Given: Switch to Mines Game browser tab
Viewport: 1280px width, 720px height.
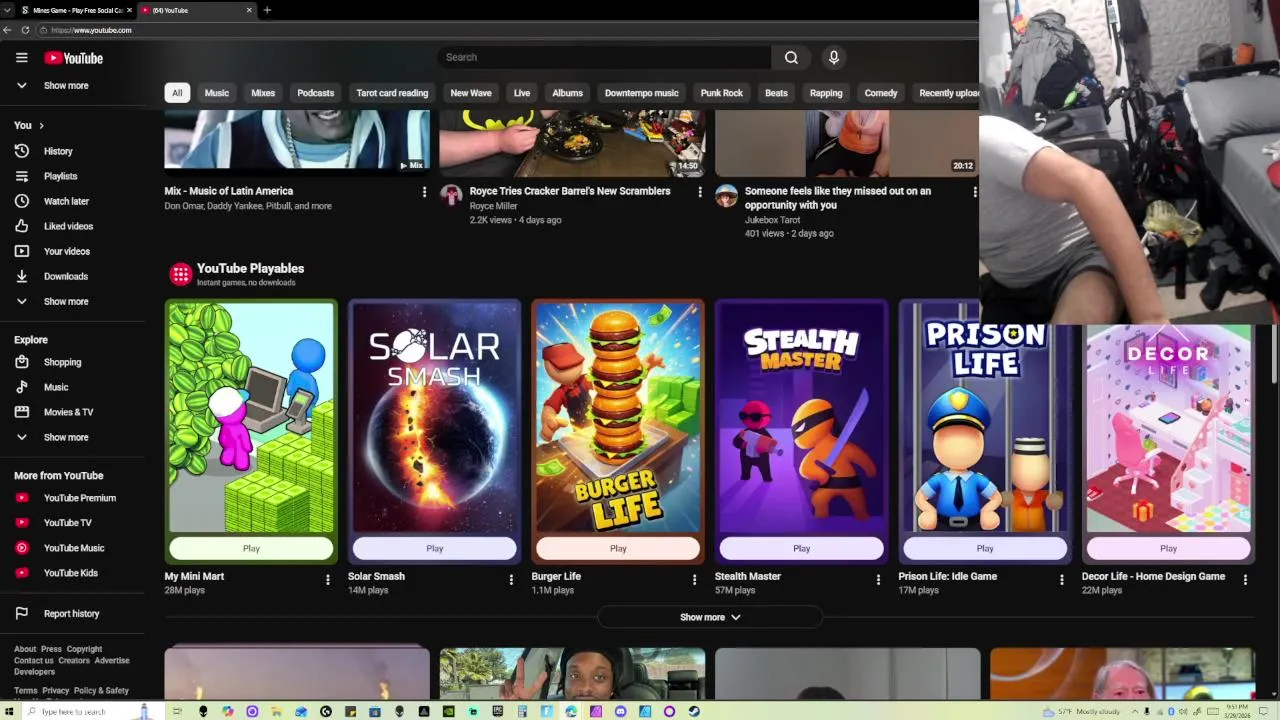Looking at the screenshot, I should click(76, 10).
